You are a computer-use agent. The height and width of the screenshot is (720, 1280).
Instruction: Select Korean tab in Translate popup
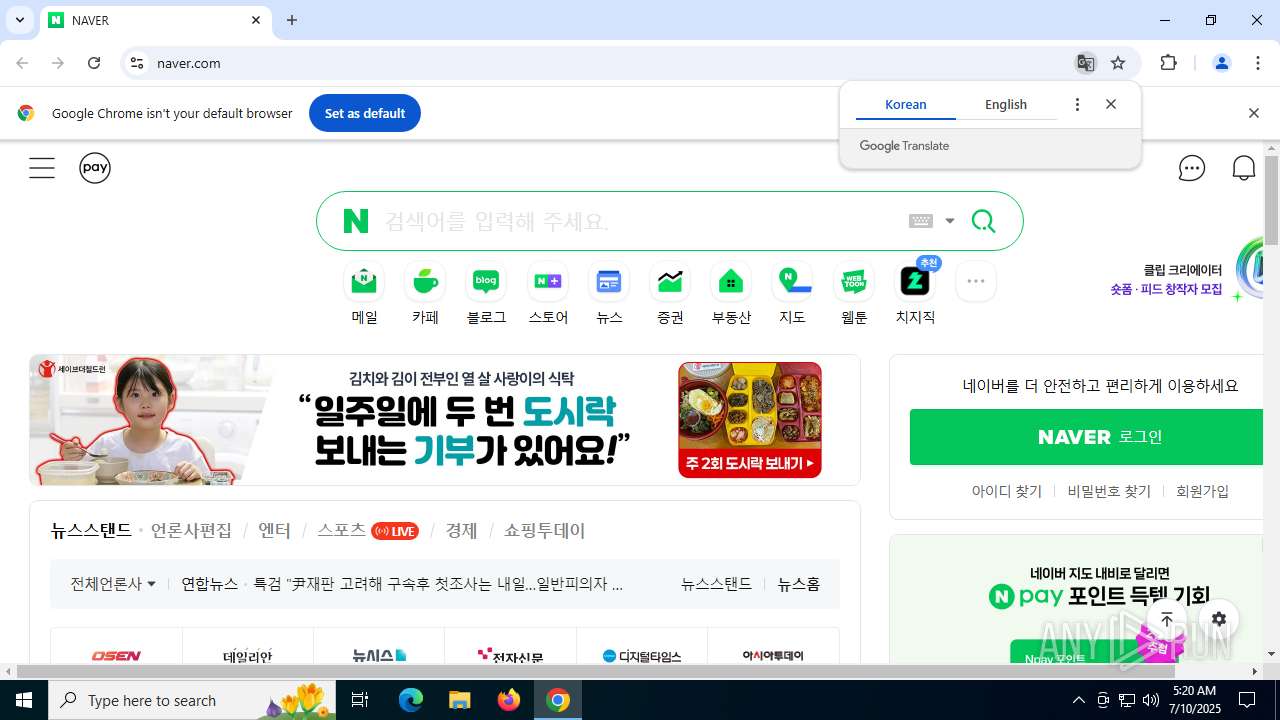click(x=906, y=104)
